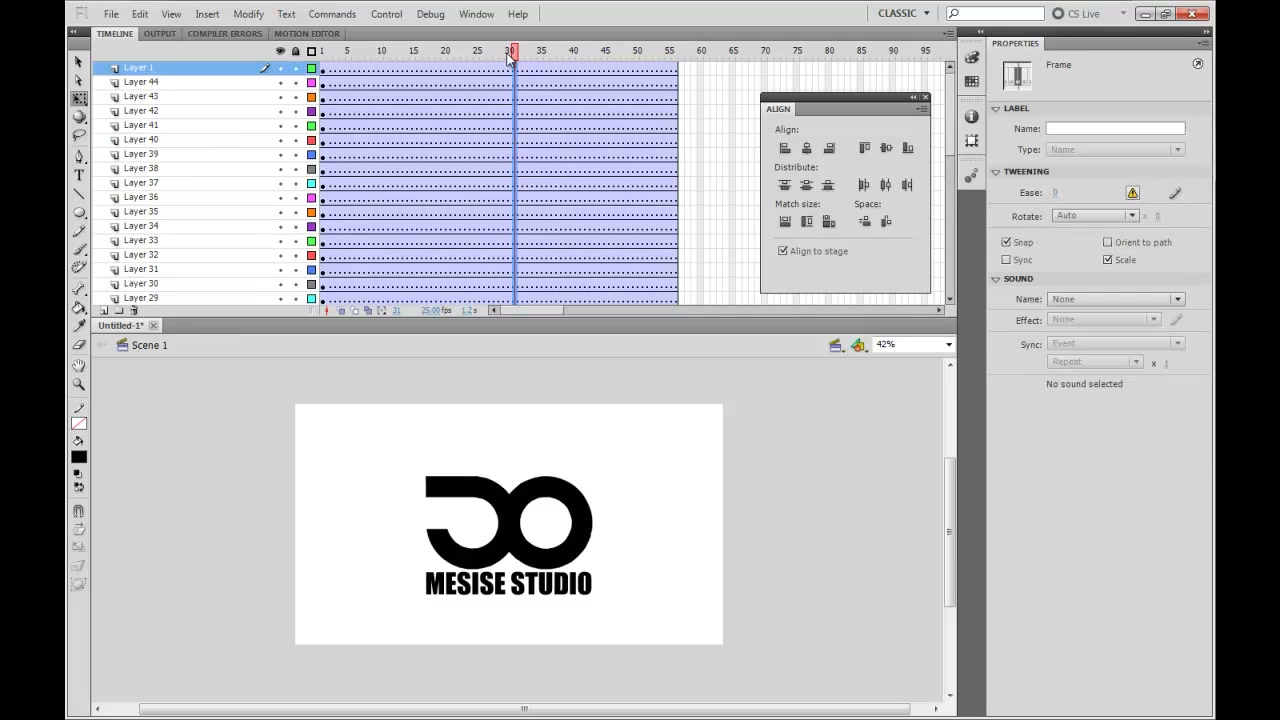Viewport: 1280px width, 720px height.
Task: Select the Bone tool
Action: pos(79,289)
